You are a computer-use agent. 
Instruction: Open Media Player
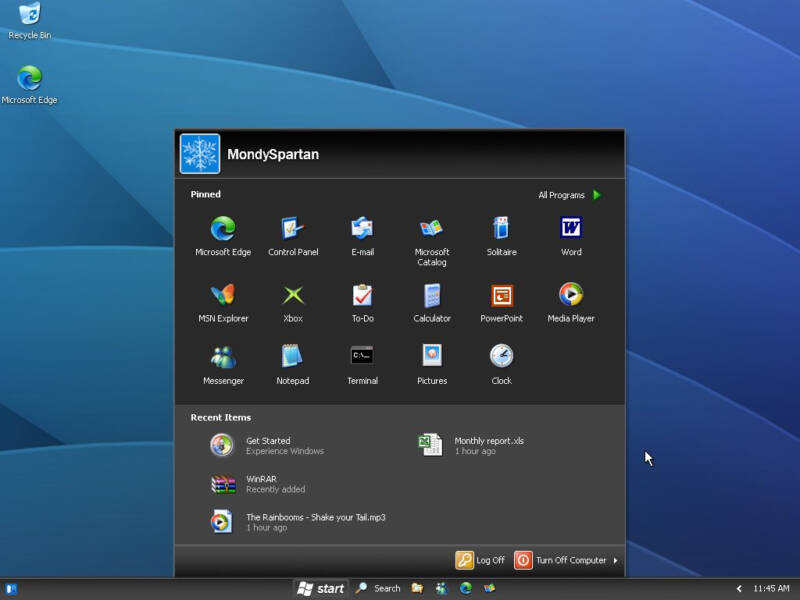click(570, 300)
